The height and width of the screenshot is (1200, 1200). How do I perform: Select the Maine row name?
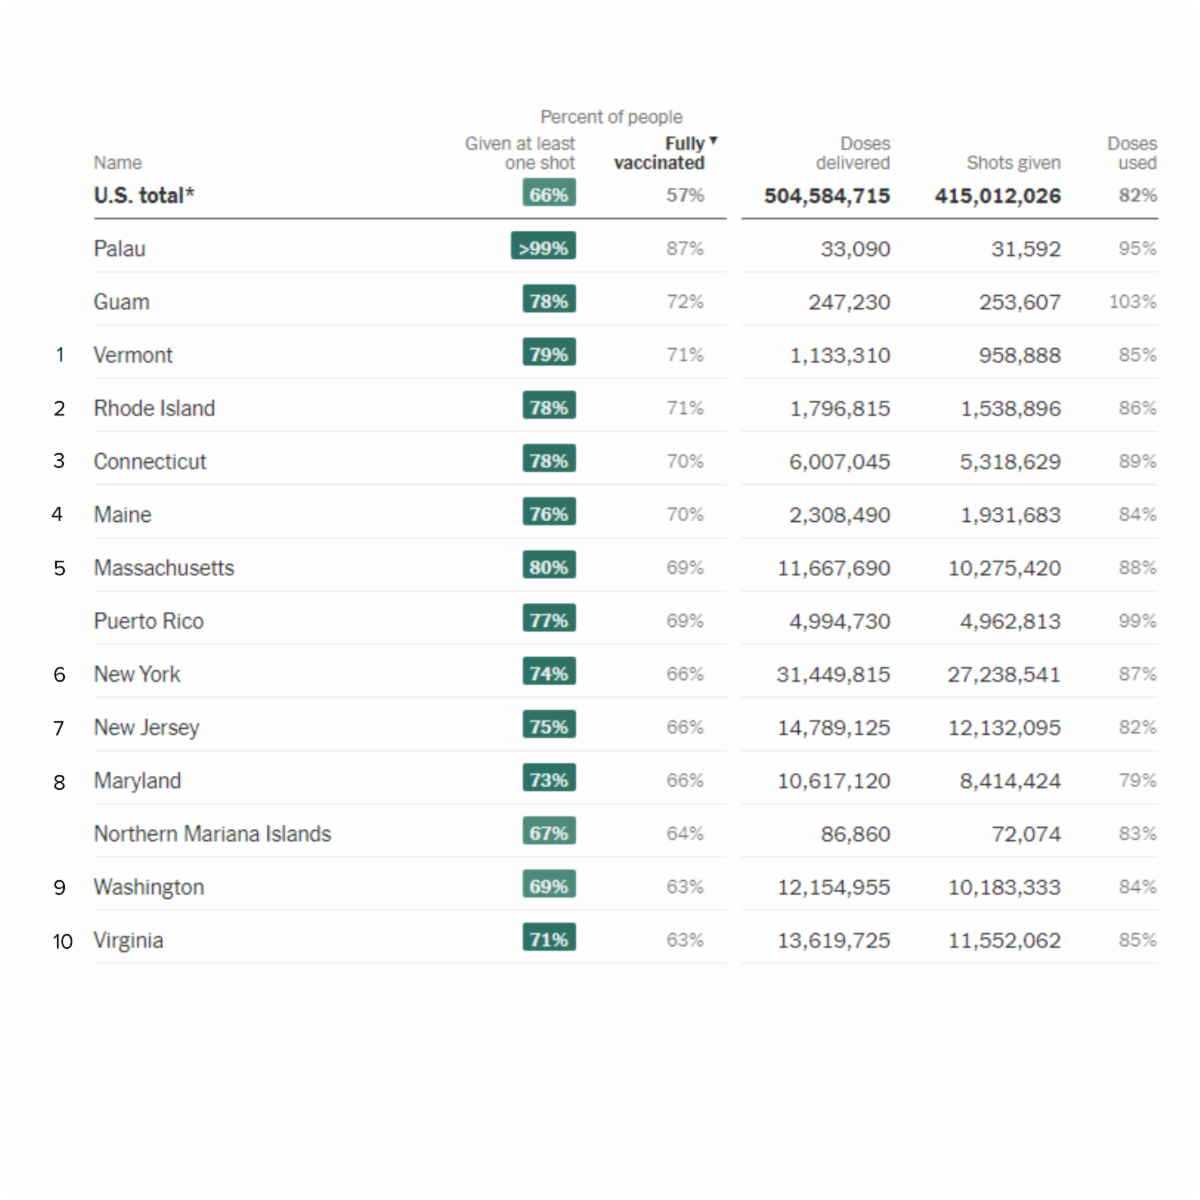tap(123, 514)
